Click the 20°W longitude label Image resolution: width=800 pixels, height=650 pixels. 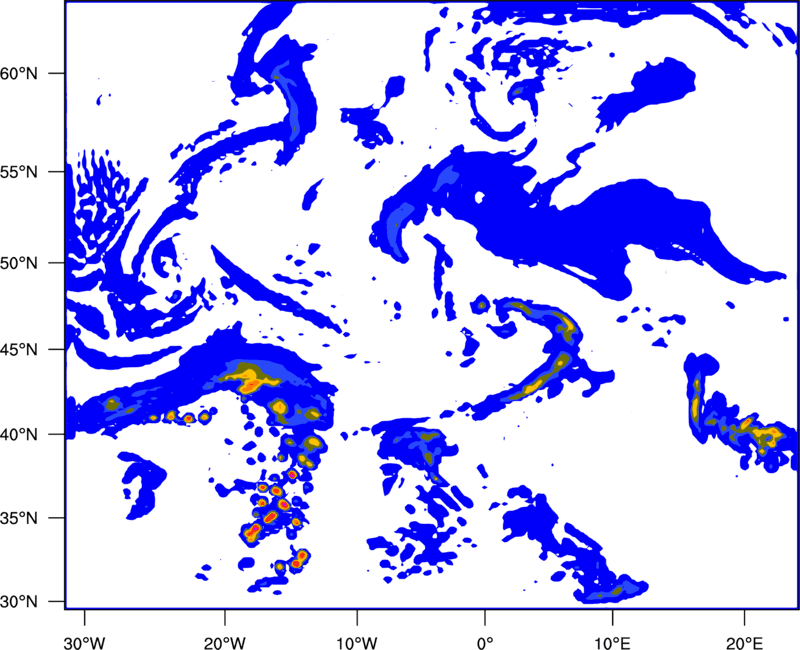click(225, 643)
